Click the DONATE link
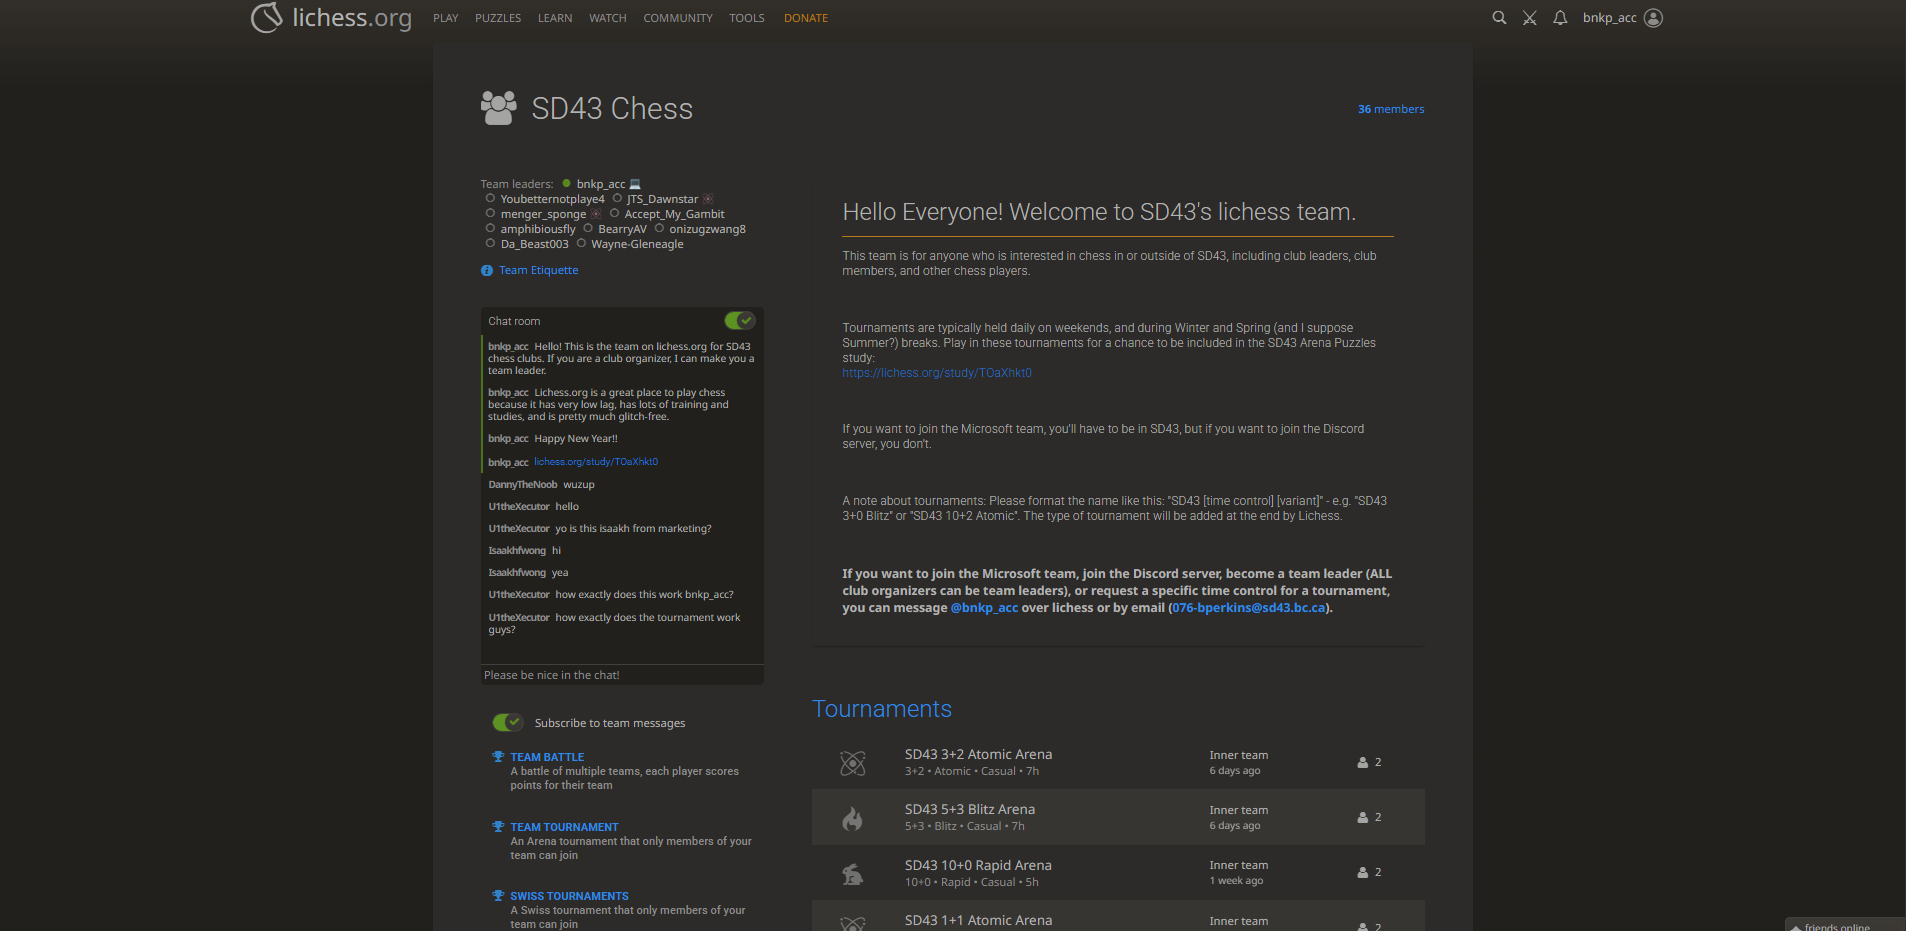Image resolution: width=1906 pixels, height=931 pixels. [805, 17]
